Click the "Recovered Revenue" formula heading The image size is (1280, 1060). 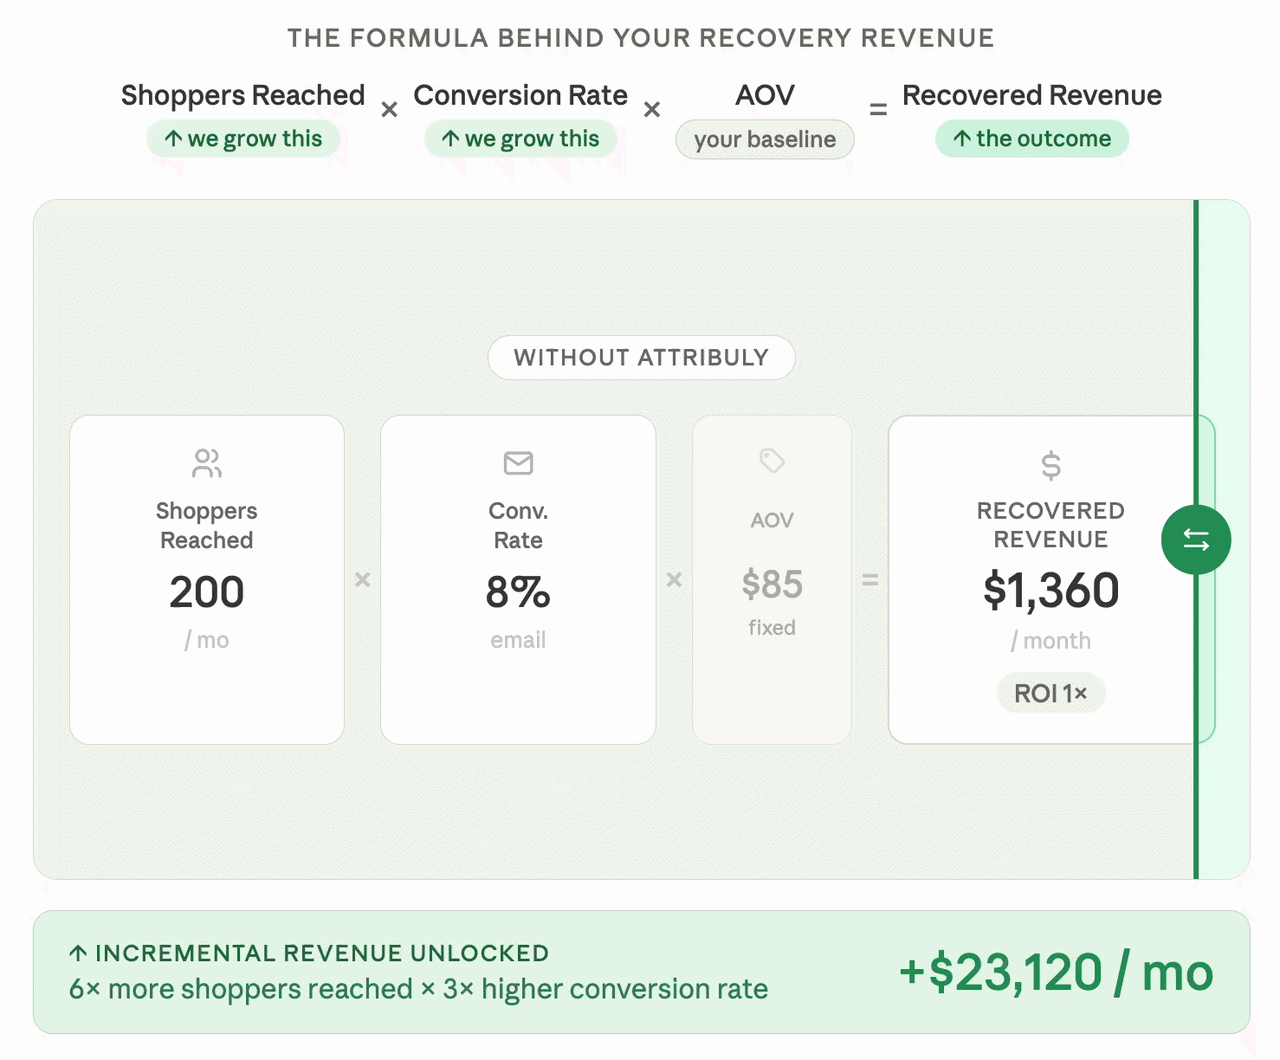click(x=1032, y=95)
